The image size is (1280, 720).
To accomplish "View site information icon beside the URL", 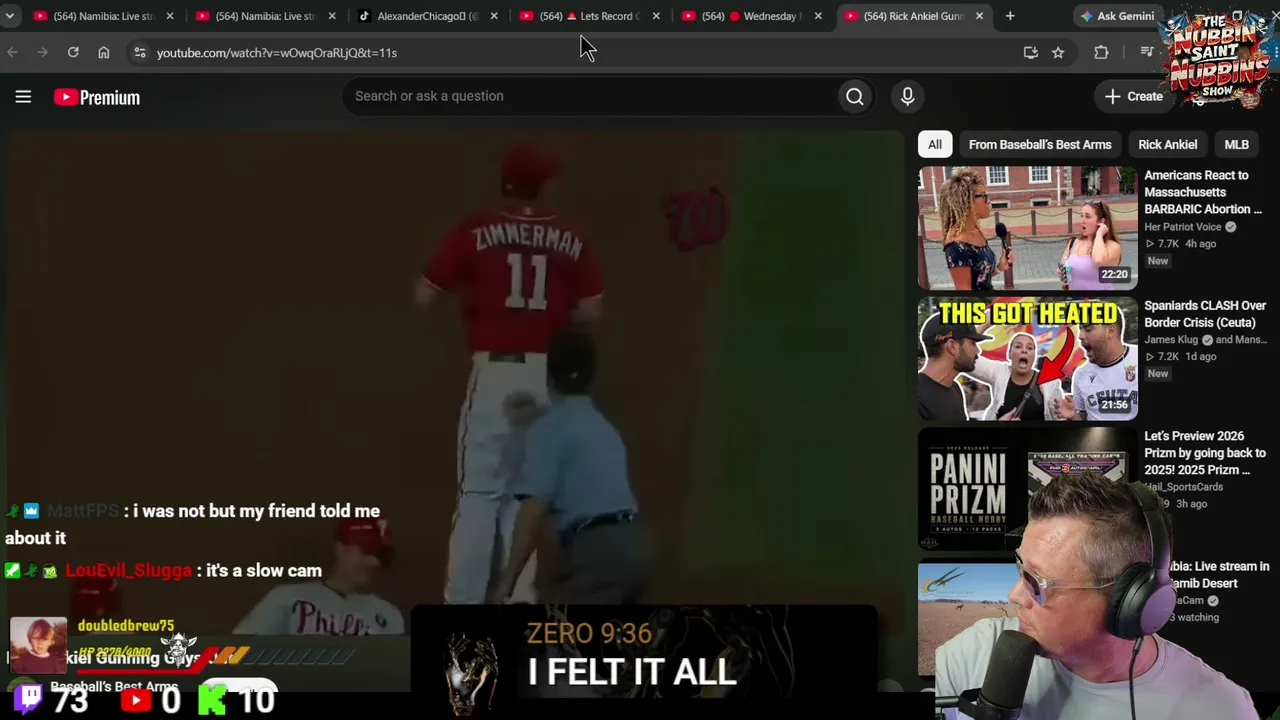I will (139, 52).
